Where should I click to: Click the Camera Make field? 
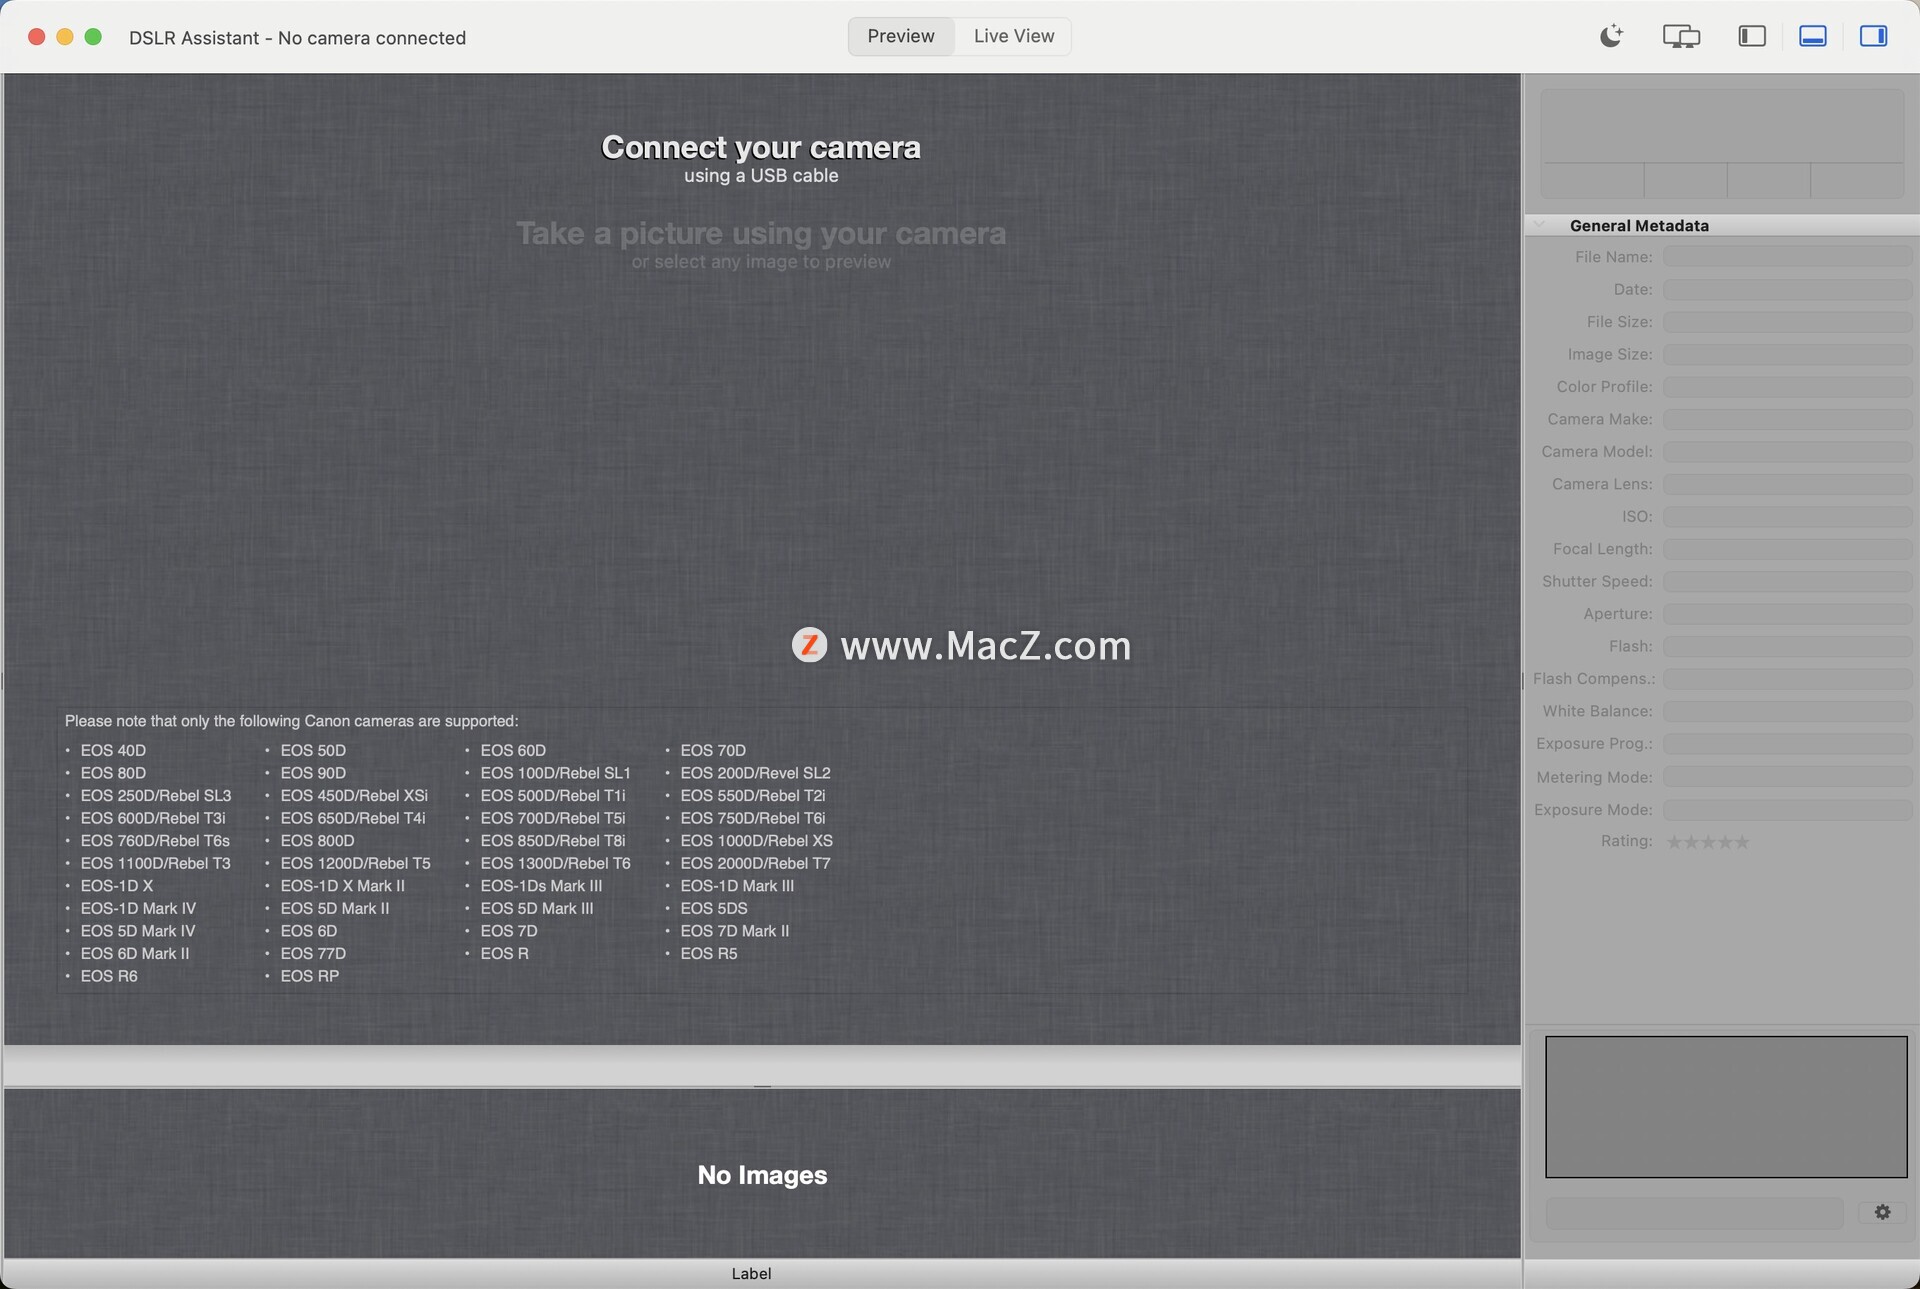click(x=1787, y=419)
